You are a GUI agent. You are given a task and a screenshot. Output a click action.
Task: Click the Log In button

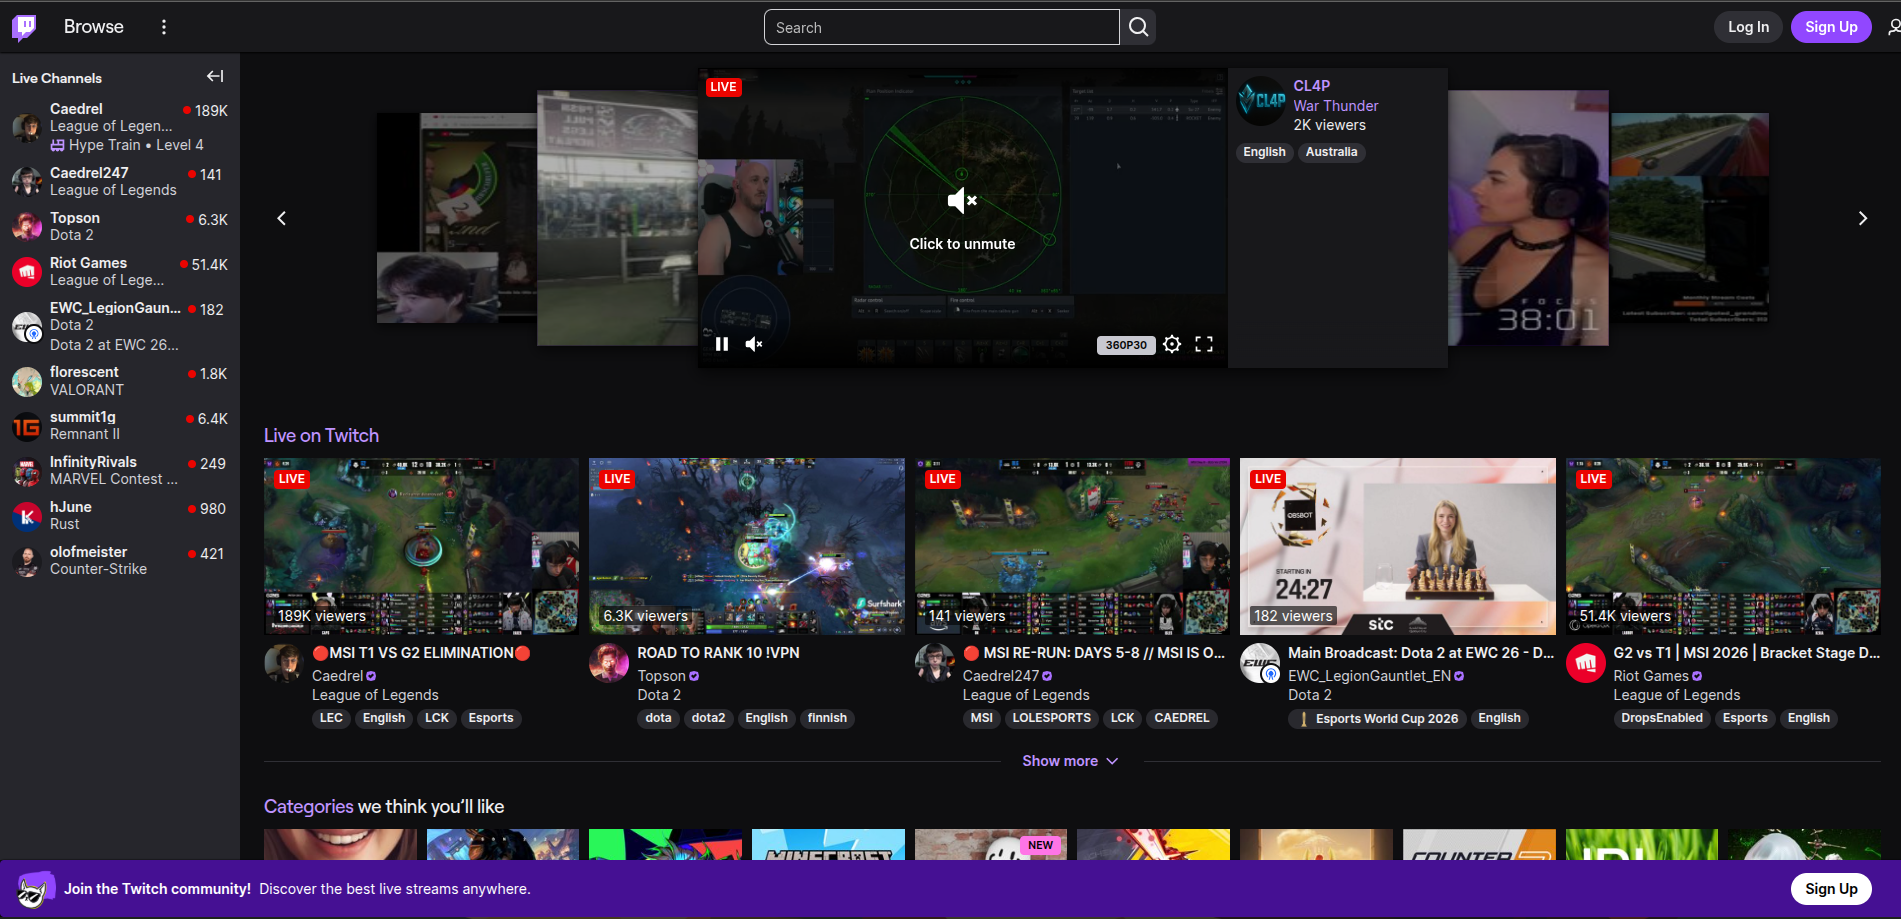point(1748,27)
